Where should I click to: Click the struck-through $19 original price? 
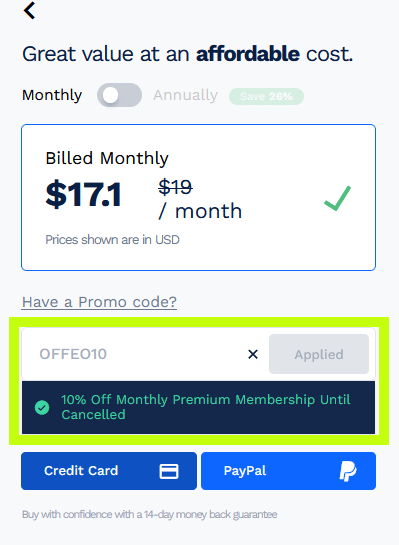tap(175, 187)
